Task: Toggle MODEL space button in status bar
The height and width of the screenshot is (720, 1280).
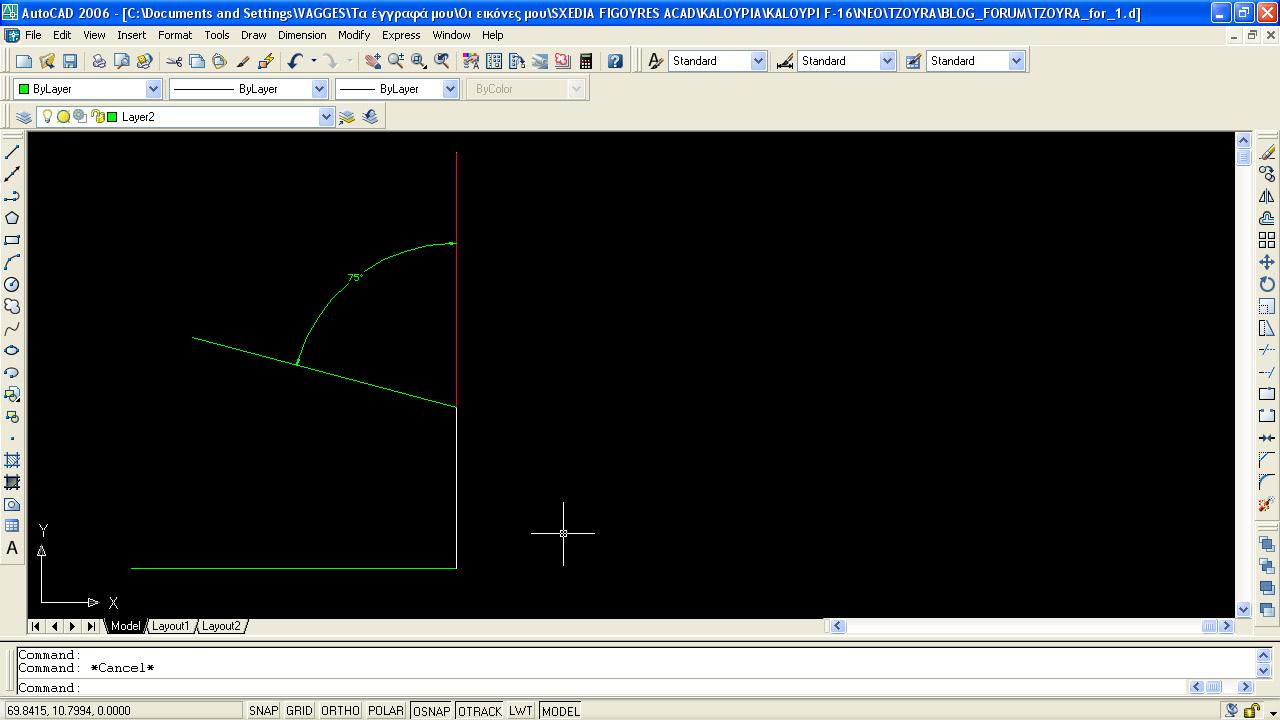Action: coord(560,711)
